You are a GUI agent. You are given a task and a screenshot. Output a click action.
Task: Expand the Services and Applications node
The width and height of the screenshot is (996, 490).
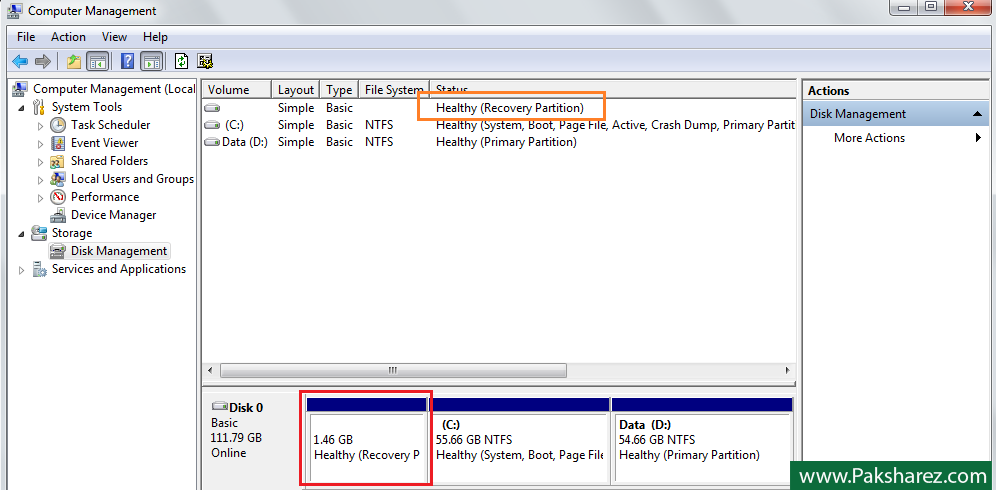[x=22, y=270]
